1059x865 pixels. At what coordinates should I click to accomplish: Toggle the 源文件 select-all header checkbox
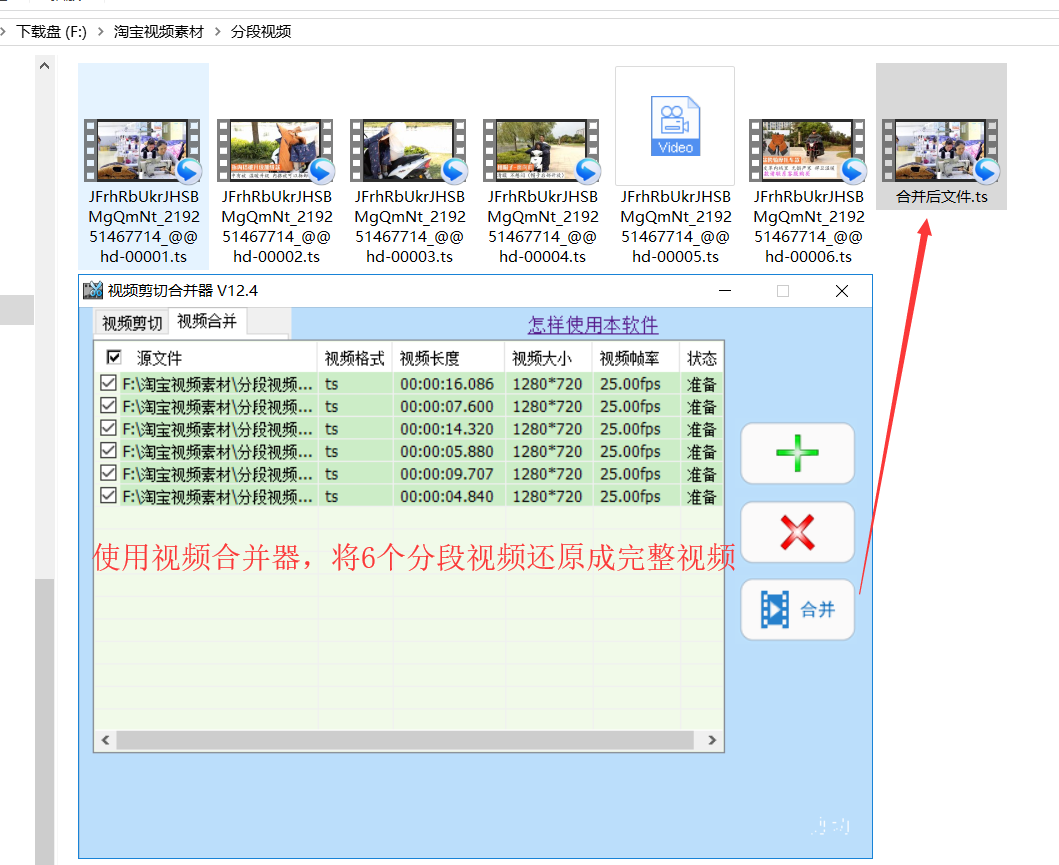(x=114, y=357)
